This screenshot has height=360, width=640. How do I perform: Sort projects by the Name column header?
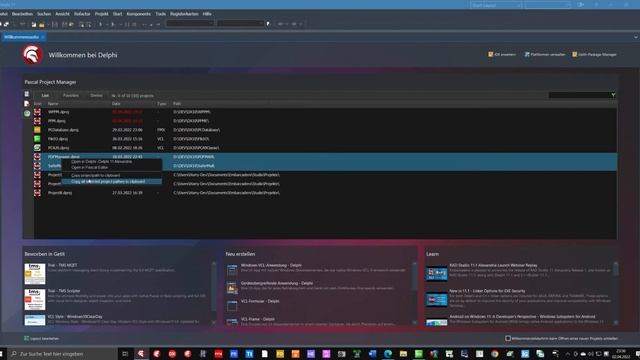pos(53,104)
